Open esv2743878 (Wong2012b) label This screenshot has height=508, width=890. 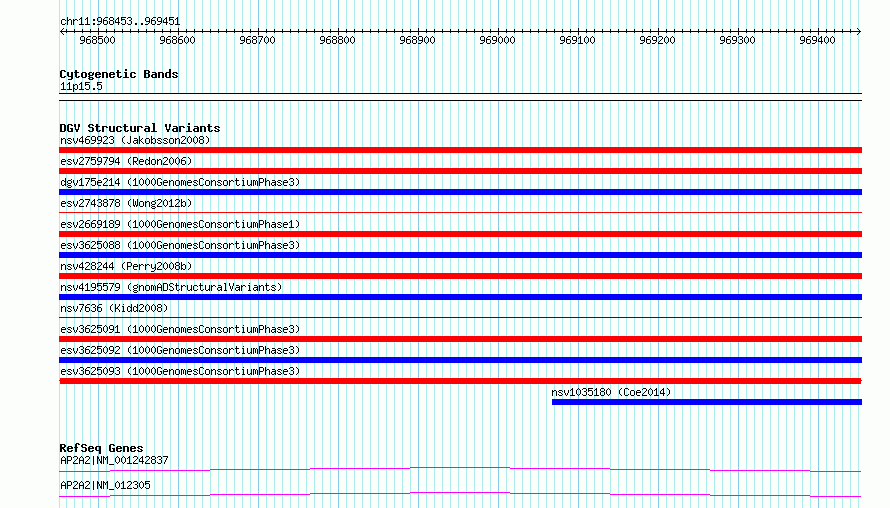[126, 203]
